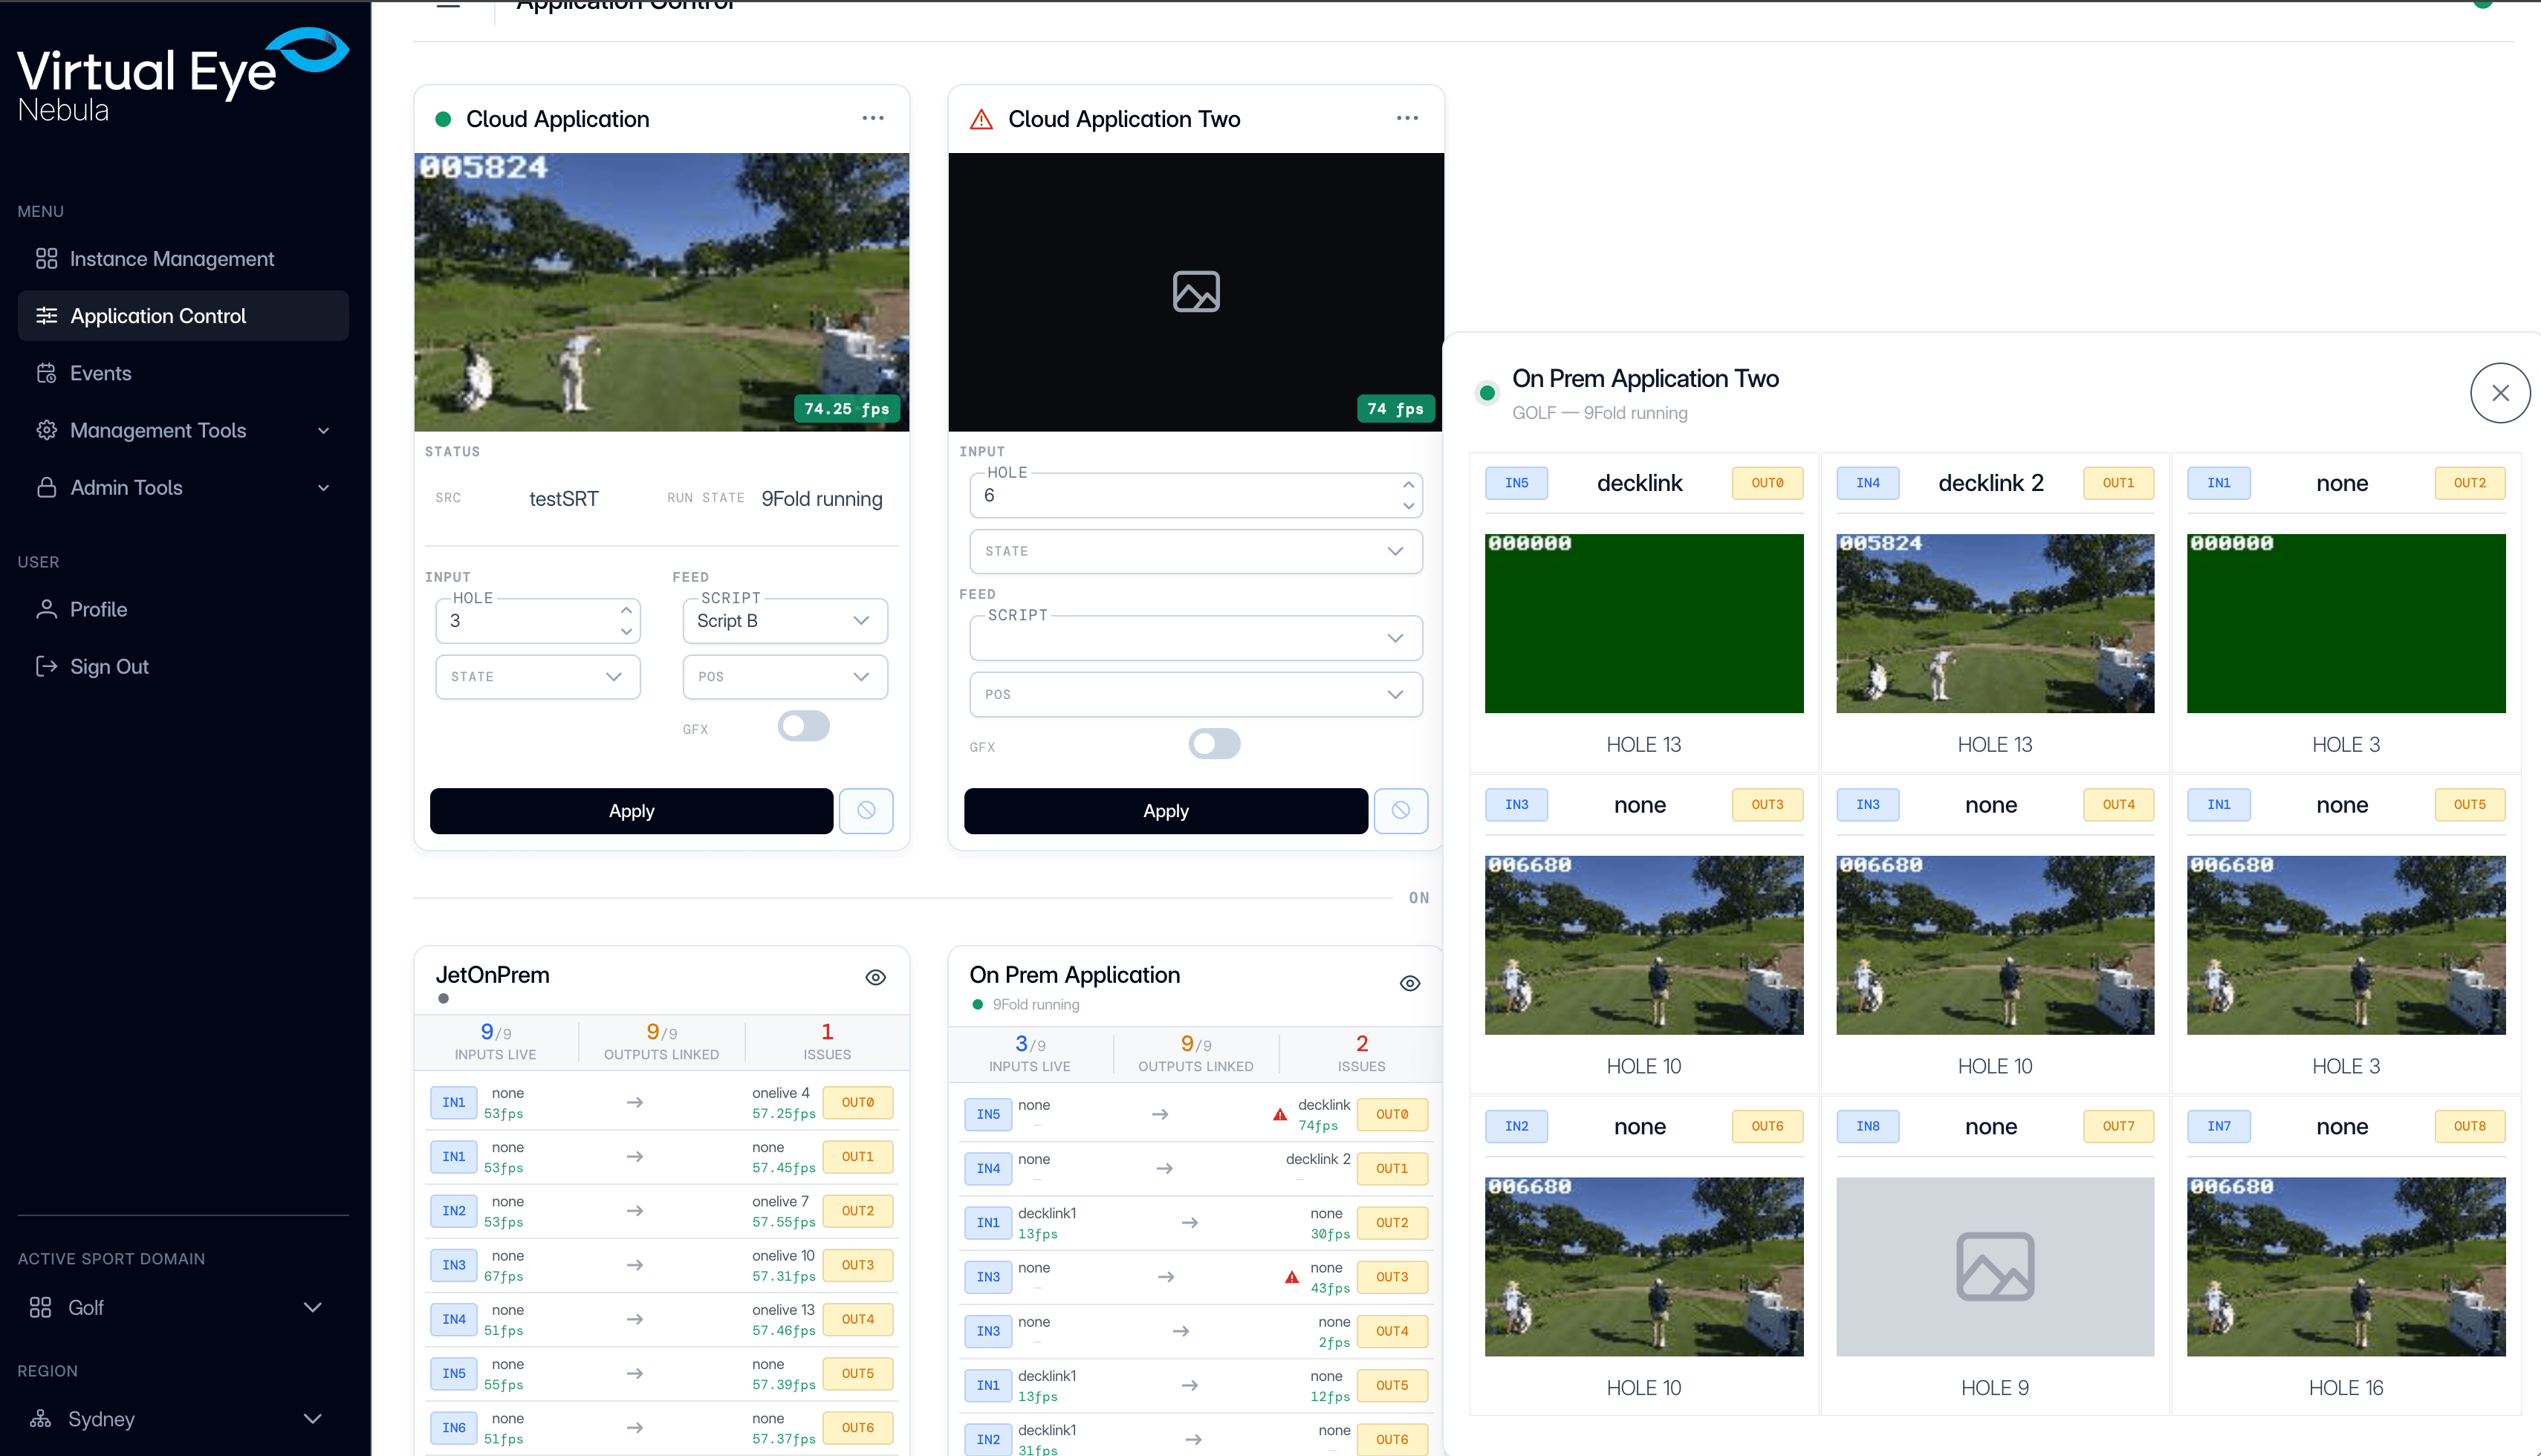The width and height of the screenshot is (2541, 1456).
Task: Decrement HOLE value 6 in Cloud Application Two
Action: [1409, 506]
